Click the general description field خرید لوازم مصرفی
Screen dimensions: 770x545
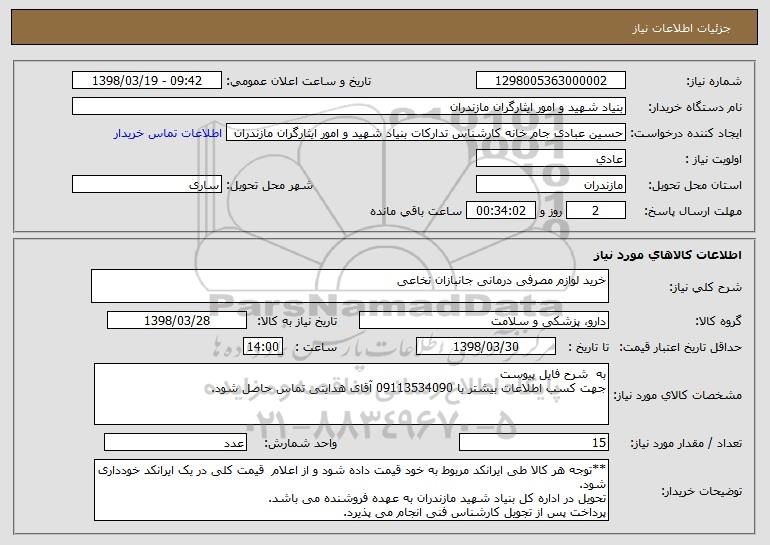click(x=350, y=286)
